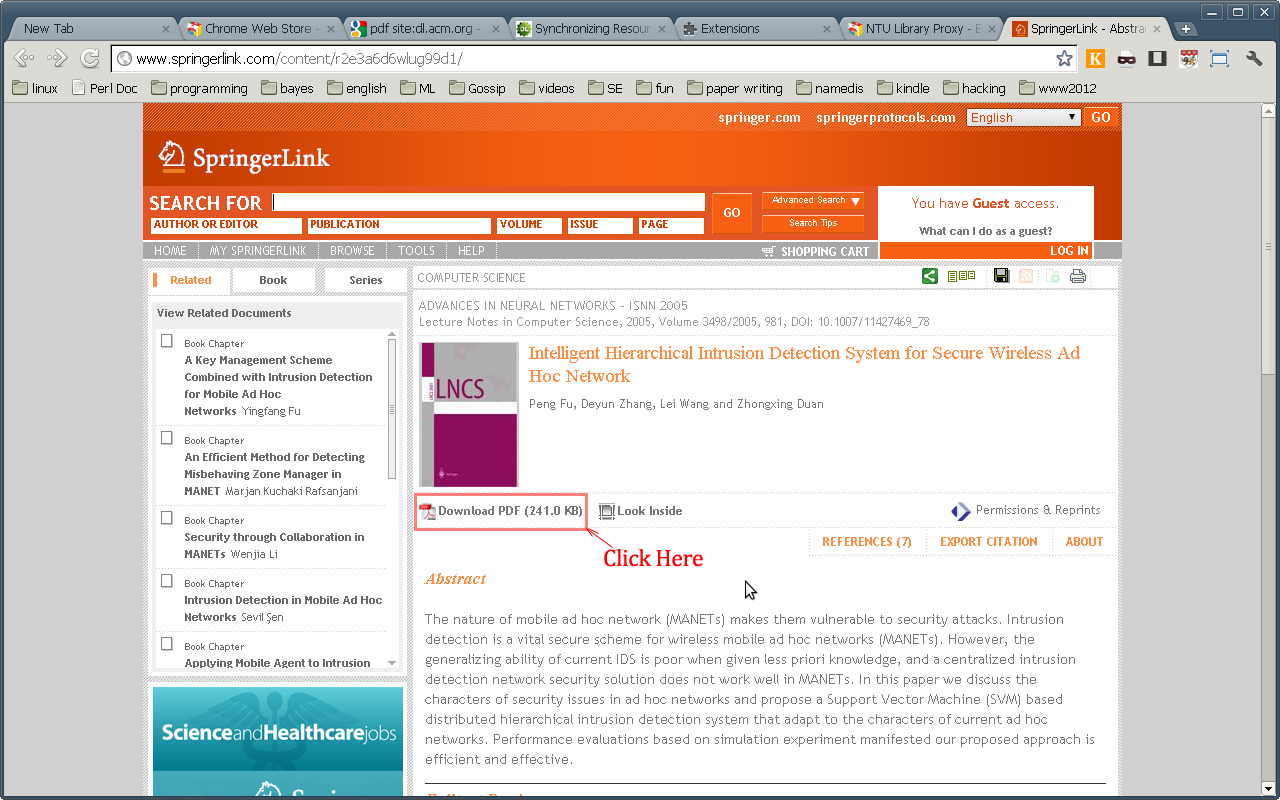Click the orange K extension icon
Viewport: 1280px width, 800px height.
point(1095,59)
